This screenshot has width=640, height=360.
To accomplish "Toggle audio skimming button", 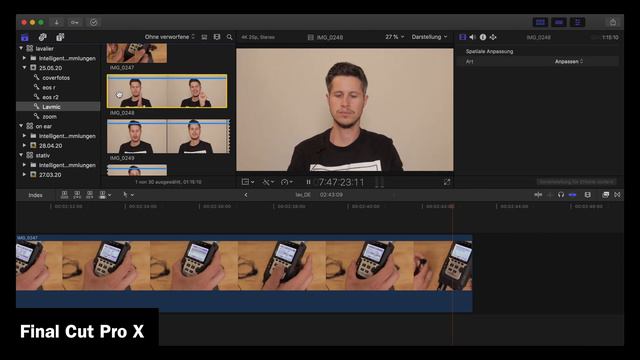I will pyautogui.click(x=550, y=195).
